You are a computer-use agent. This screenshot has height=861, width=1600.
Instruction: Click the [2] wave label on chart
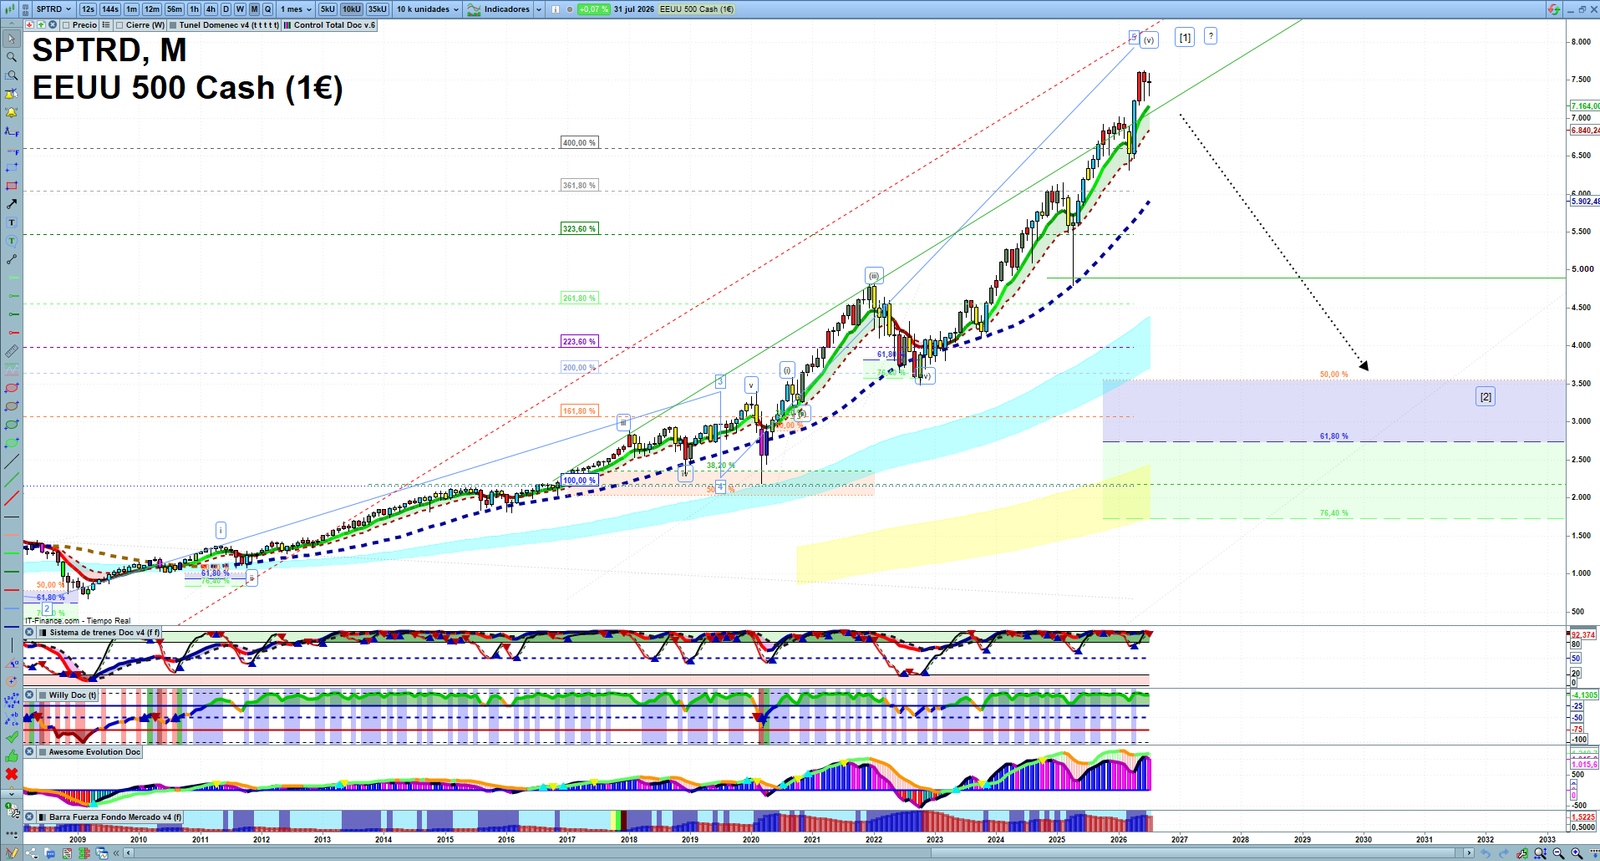pos(1486,397)
